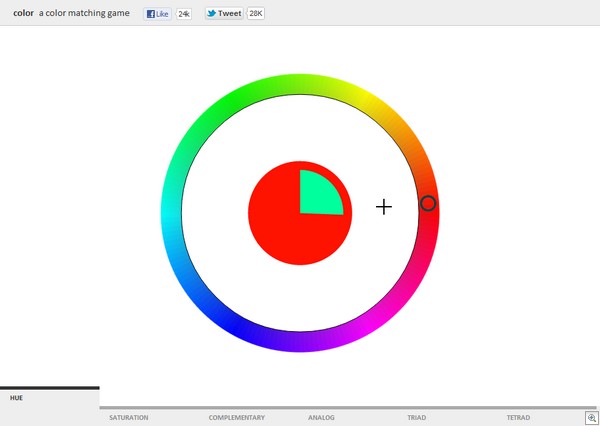Viewport: 600px width, 426px height.
Task: Select the HUE tab
Action: pos(17,397)
